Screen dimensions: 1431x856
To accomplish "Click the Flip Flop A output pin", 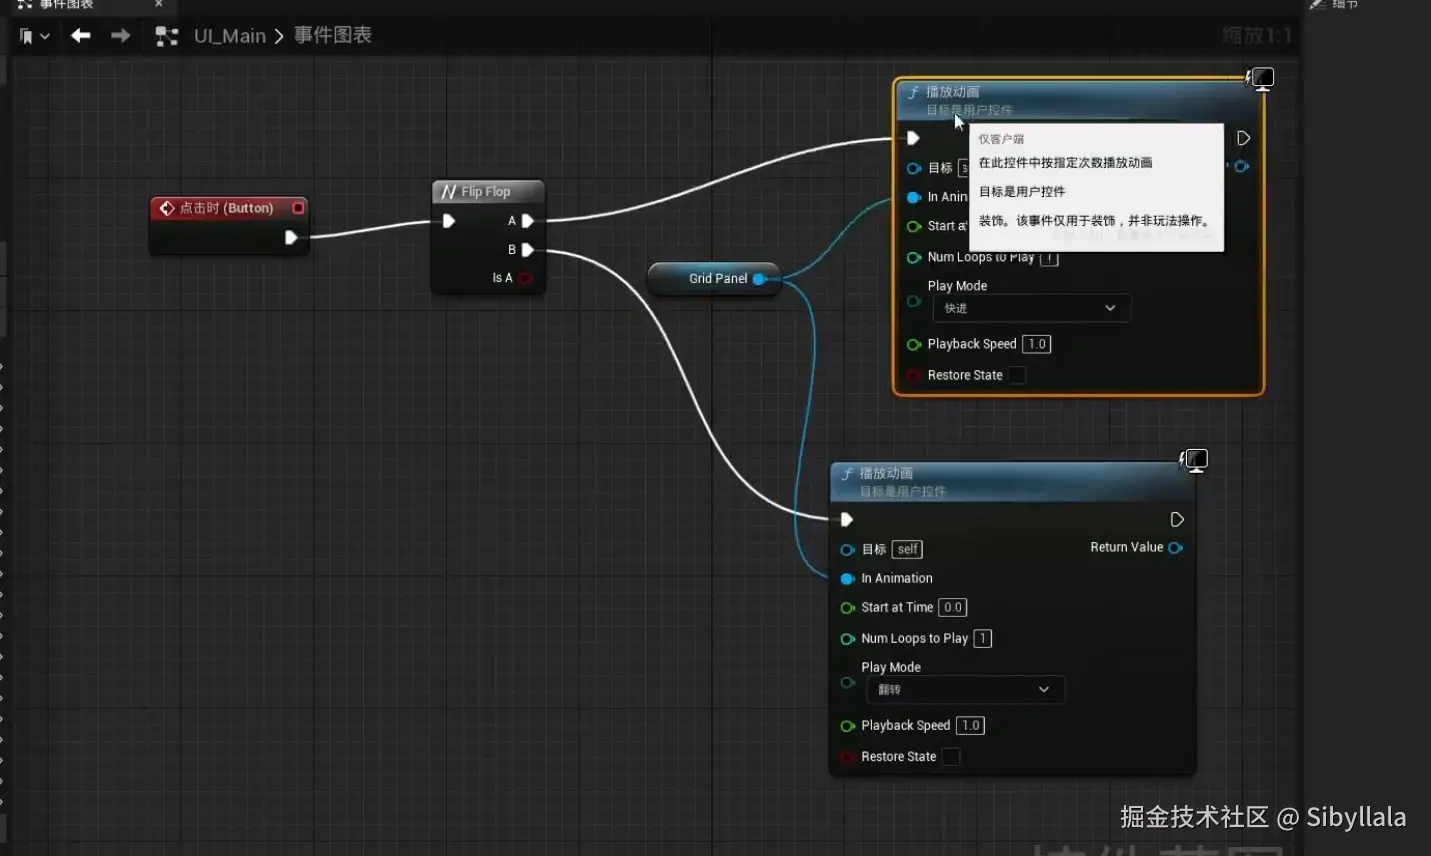I will (527, 221).
